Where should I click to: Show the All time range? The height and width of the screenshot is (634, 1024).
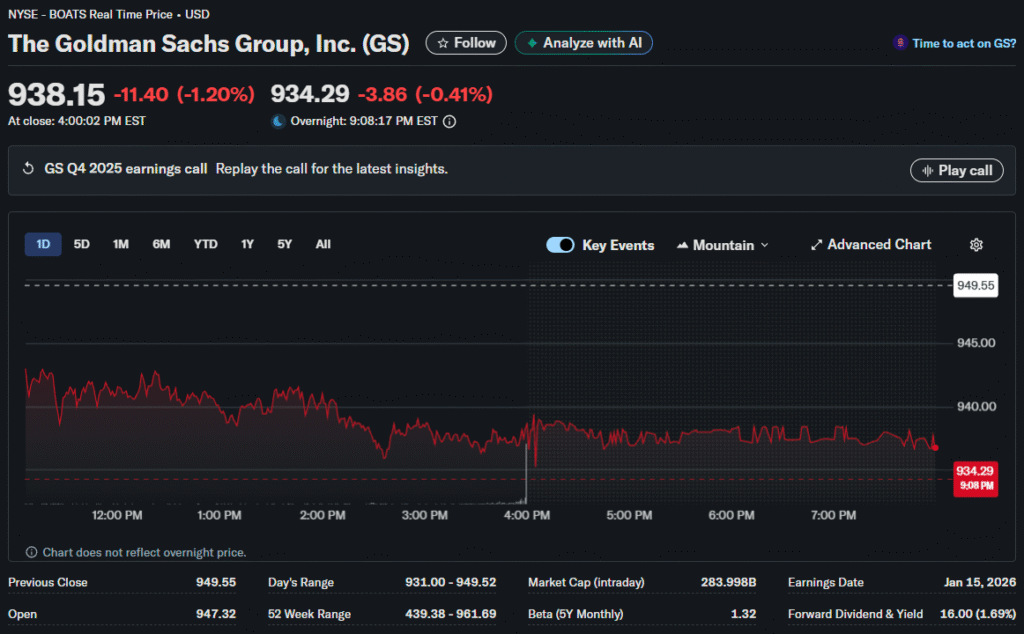click(323, 244)
